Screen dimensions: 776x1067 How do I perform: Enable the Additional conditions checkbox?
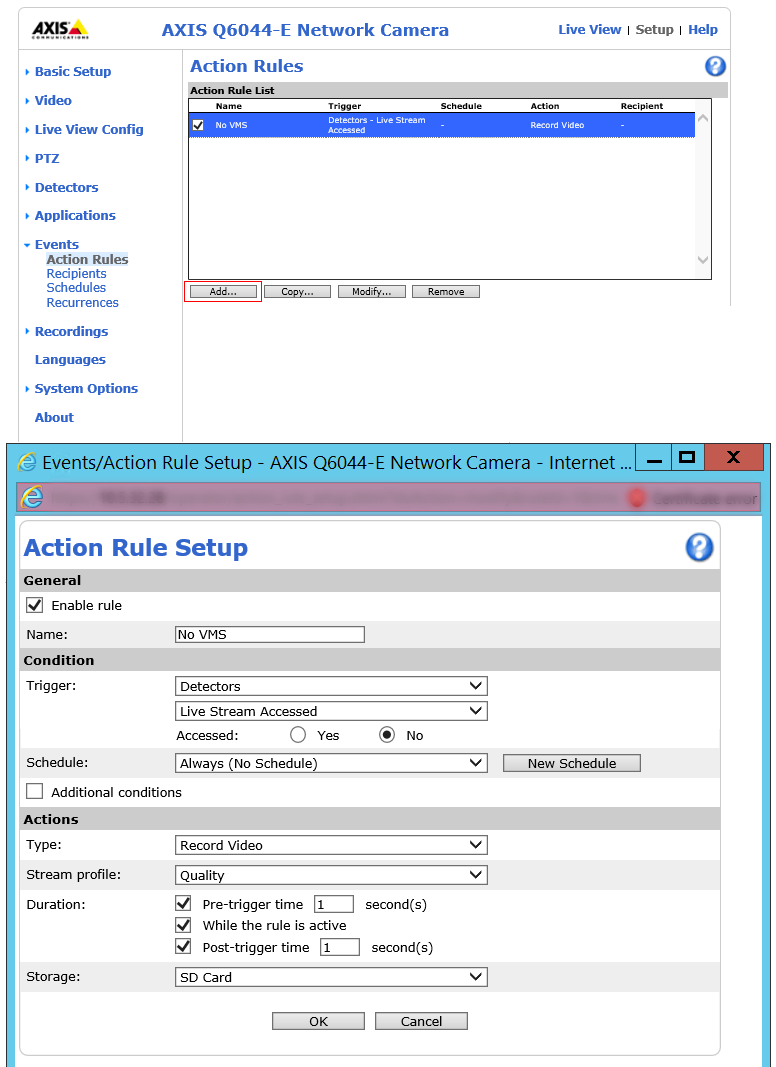coord(35,792)
